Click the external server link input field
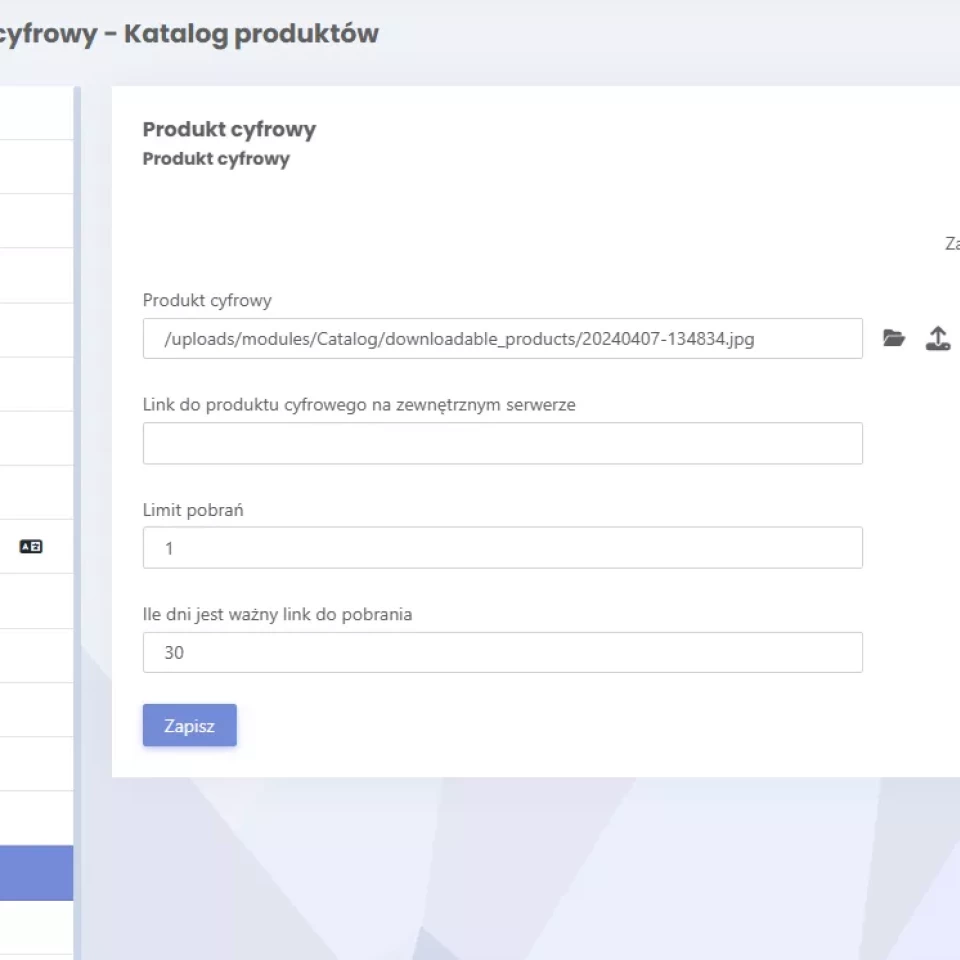Viewport: 960px width, 960px height. click(x=502, y=443)
